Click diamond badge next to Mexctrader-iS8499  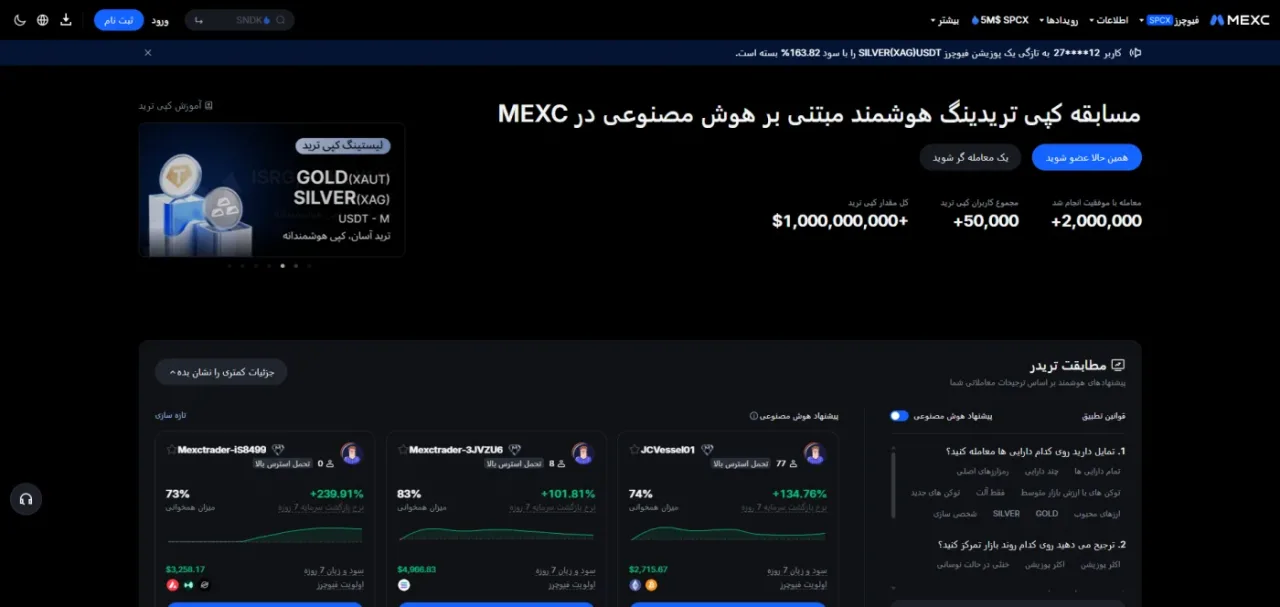point(279,450)
